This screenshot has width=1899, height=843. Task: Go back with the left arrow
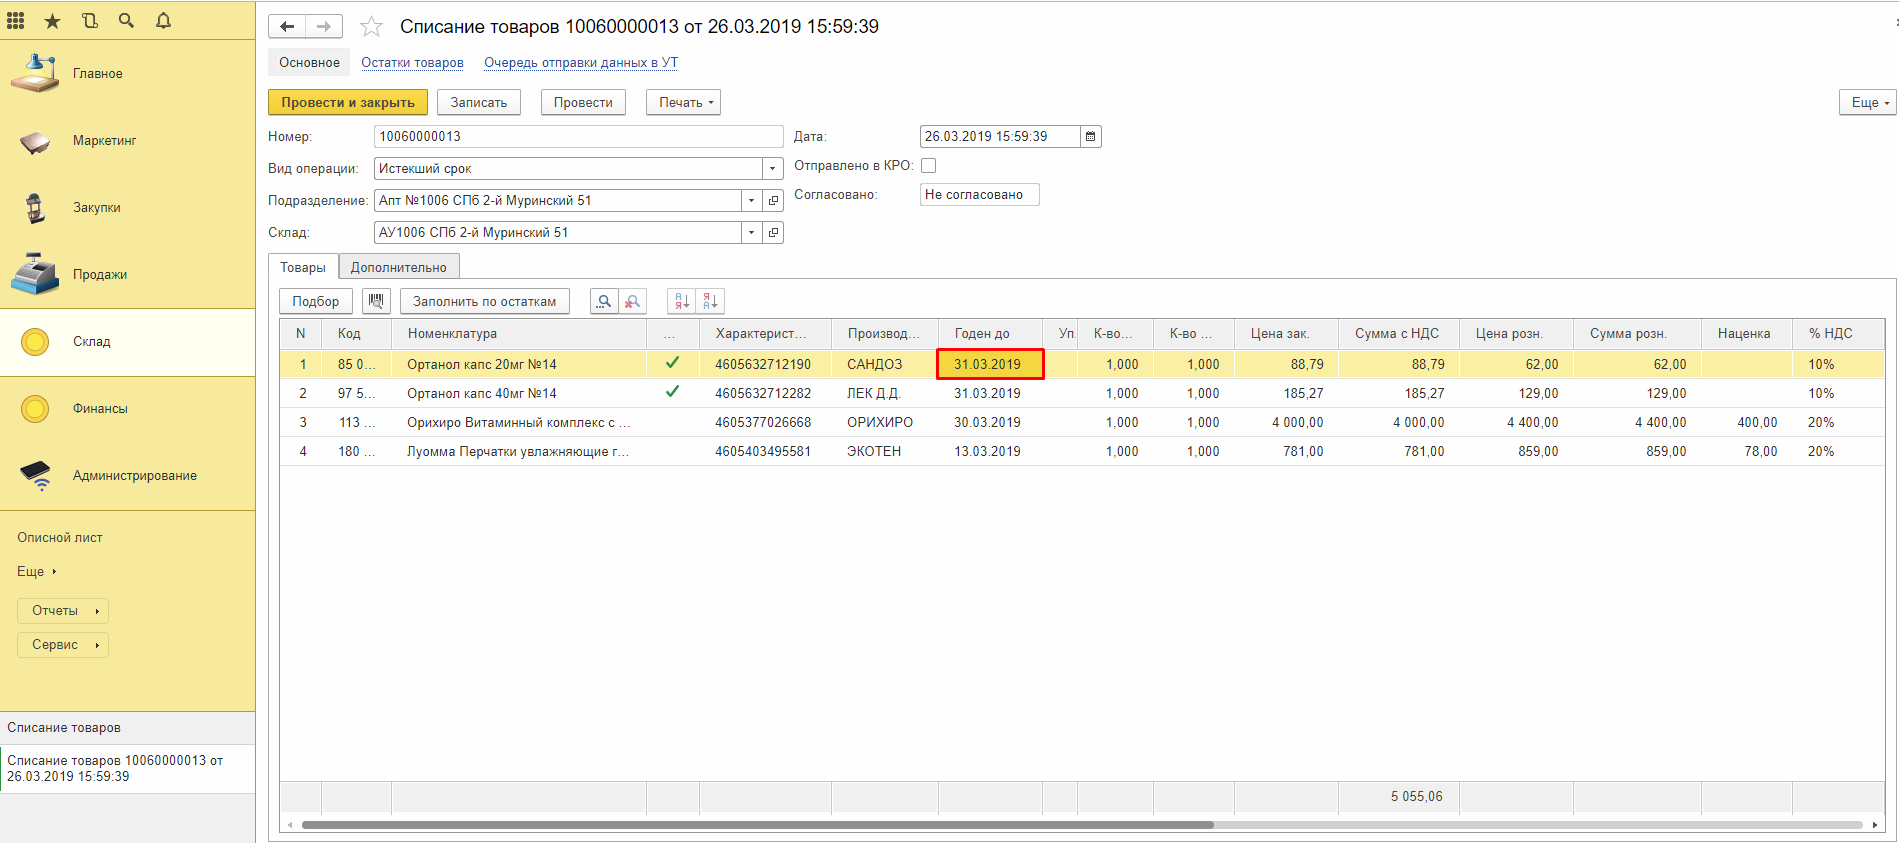click(x=287, y=27)
